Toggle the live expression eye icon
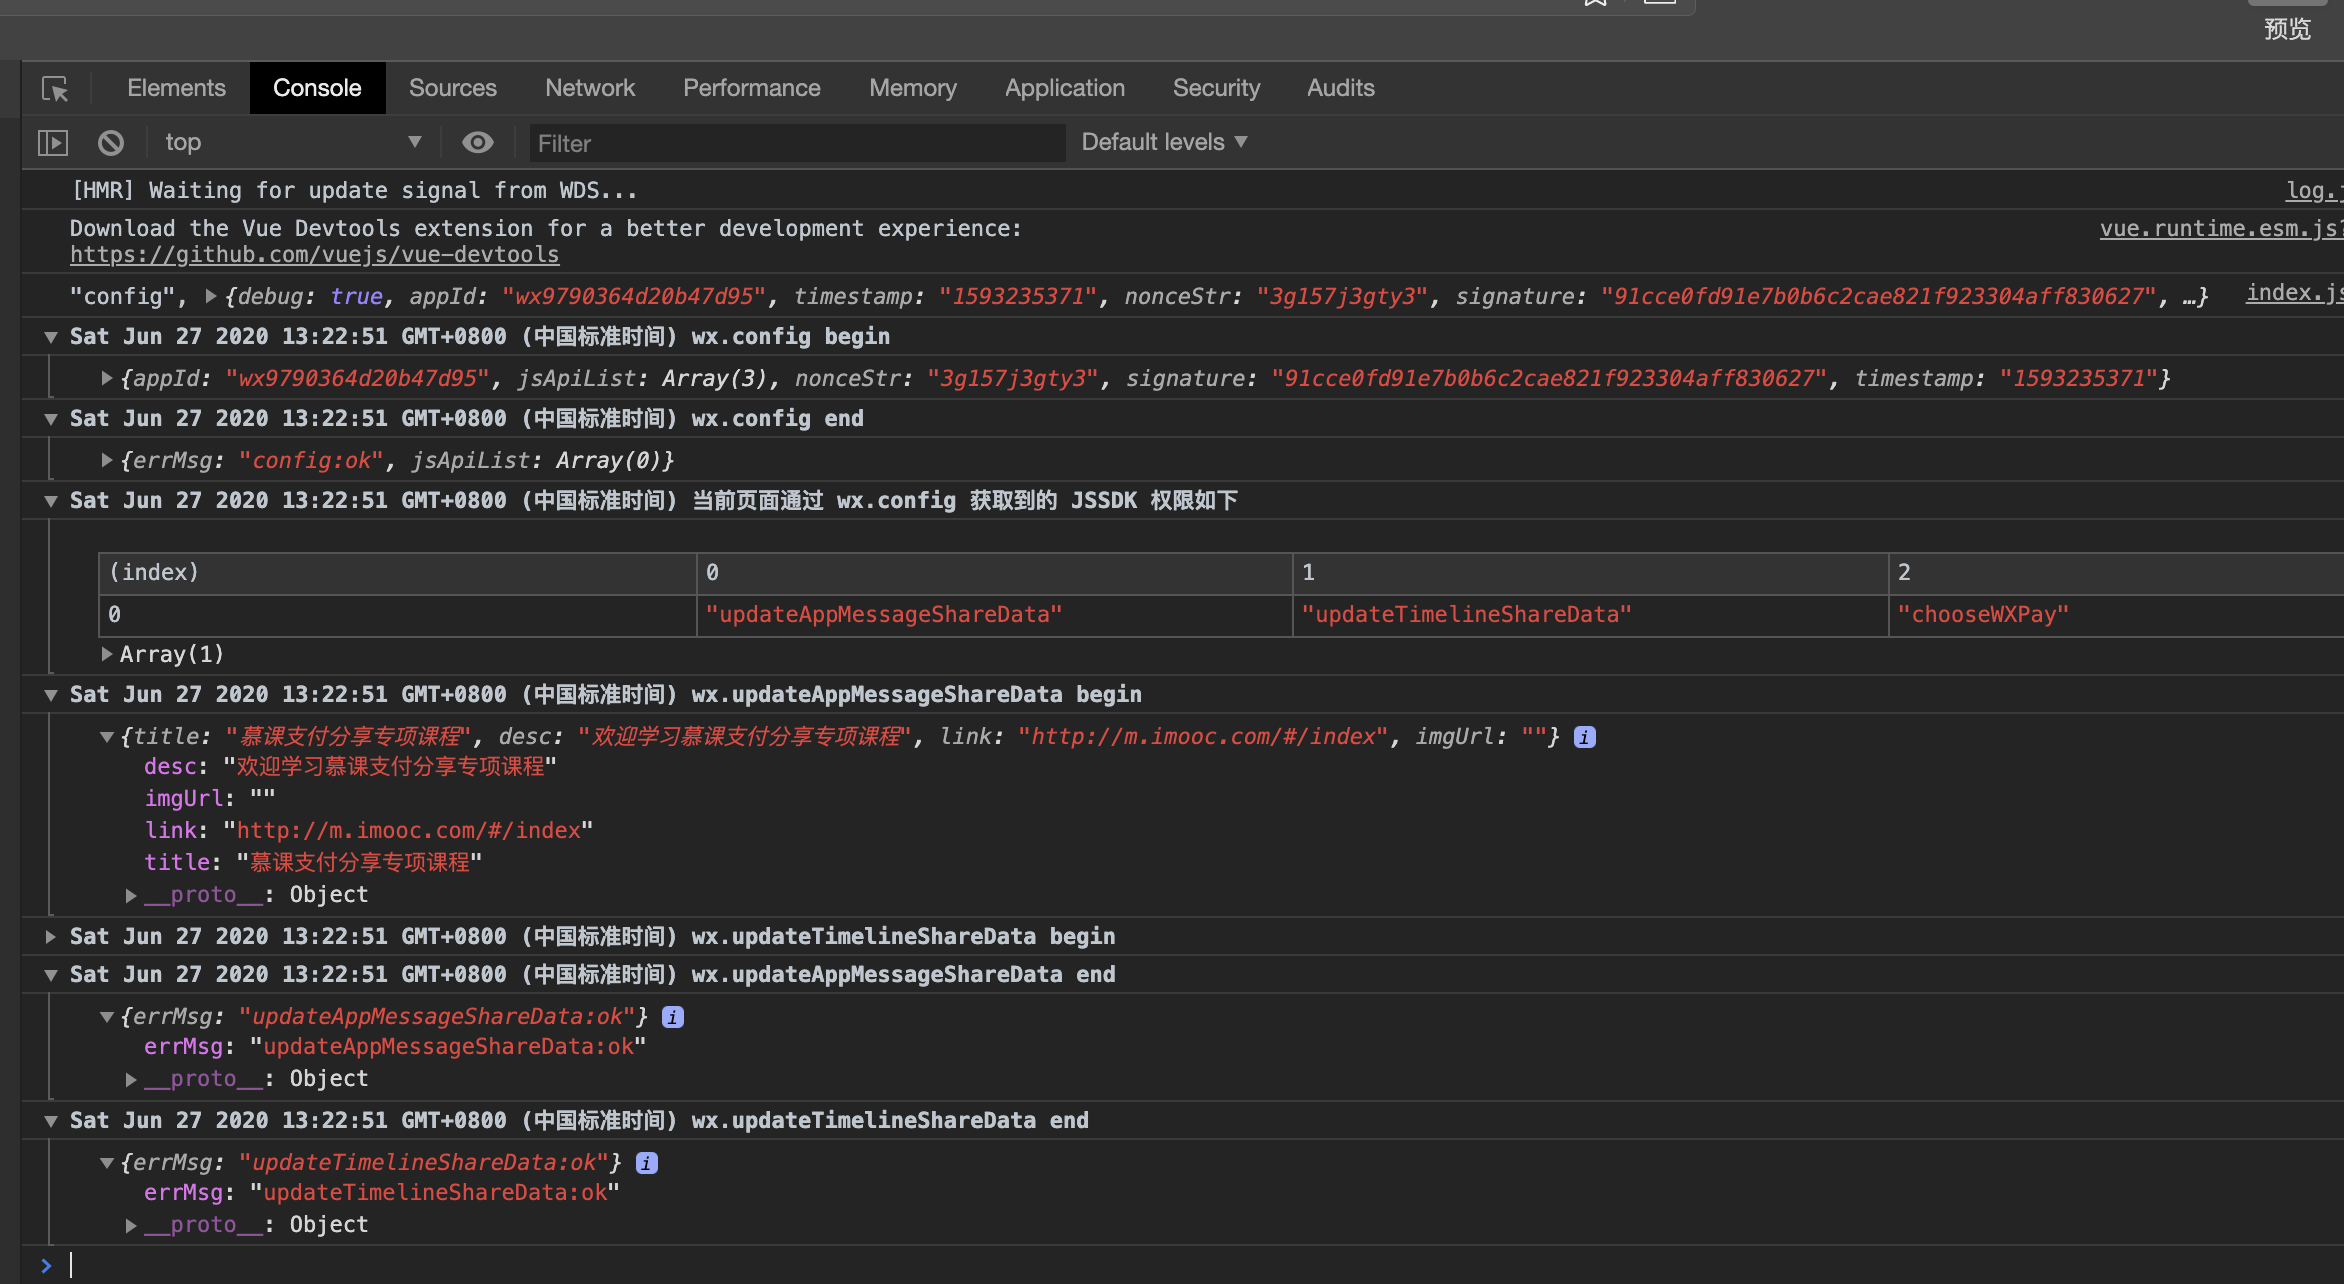The image size is (2344, 1284). click(477, 143)
